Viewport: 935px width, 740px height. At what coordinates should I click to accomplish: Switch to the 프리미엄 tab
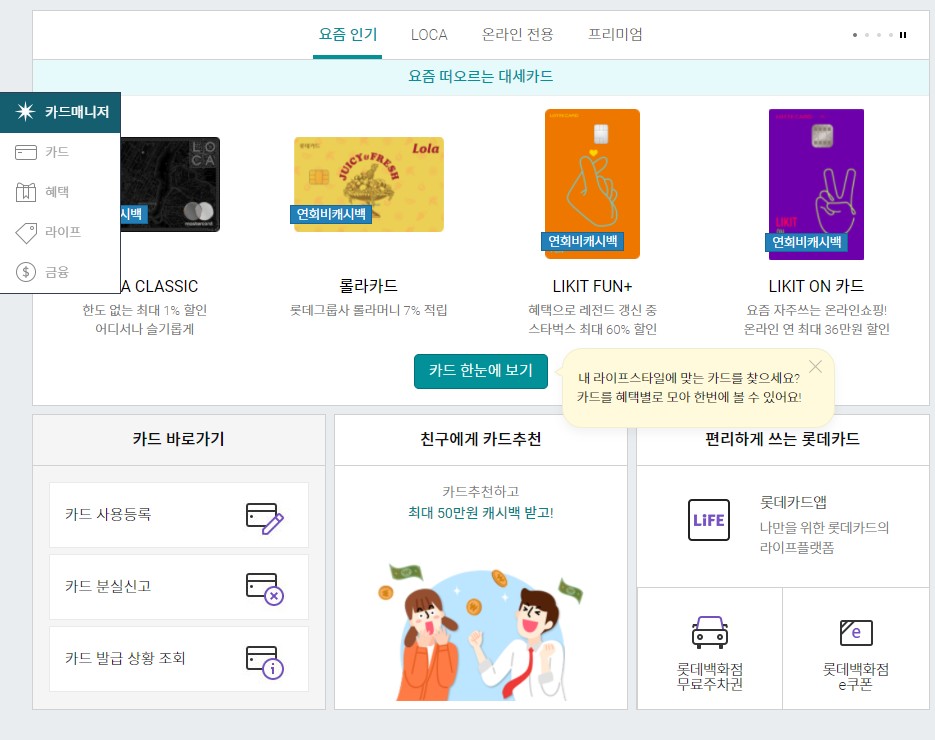click(x=615, y=35)
